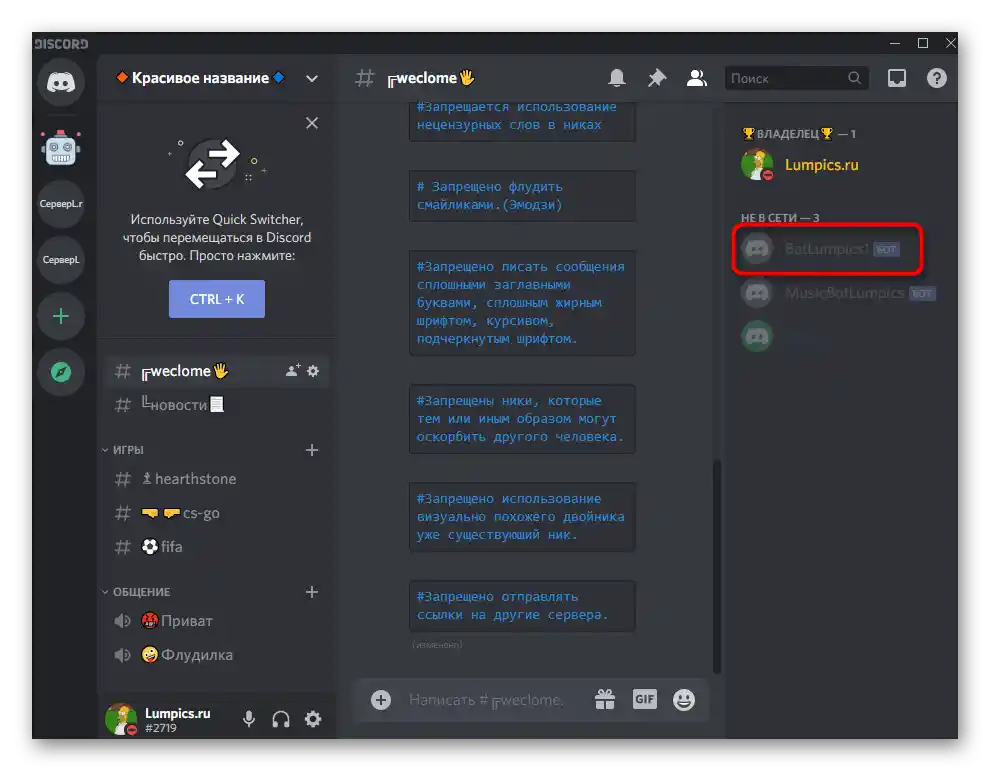Open the Discord home button

click(61, 82)
